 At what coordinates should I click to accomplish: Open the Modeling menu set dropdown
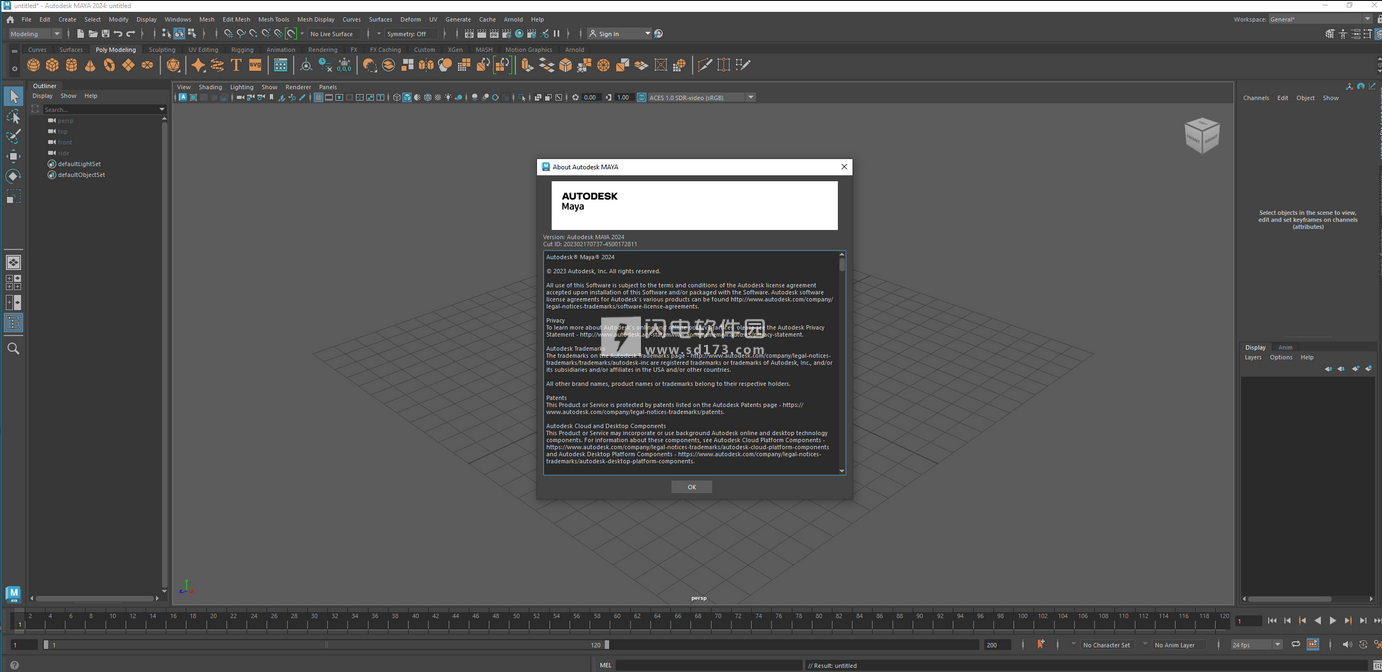pos(35,34)
